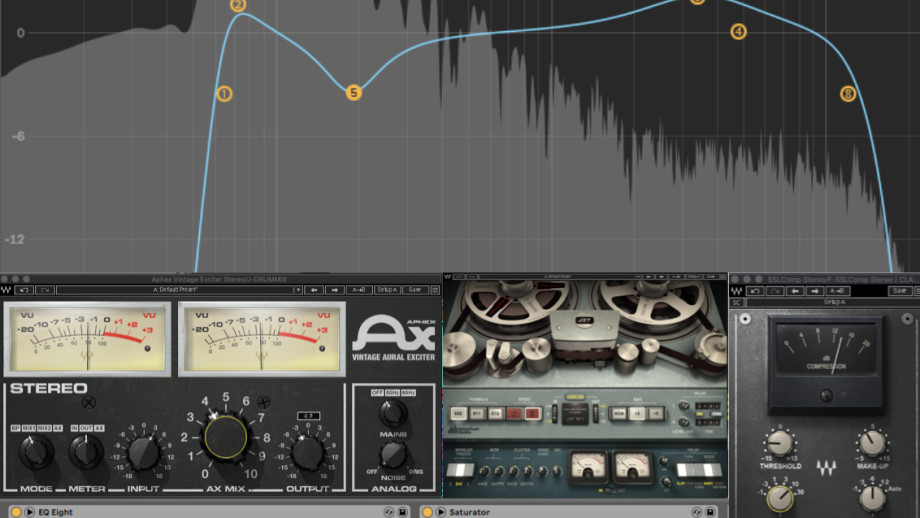
Task: Click the A→B copy button in Aphex
Action: click(358, 290)
